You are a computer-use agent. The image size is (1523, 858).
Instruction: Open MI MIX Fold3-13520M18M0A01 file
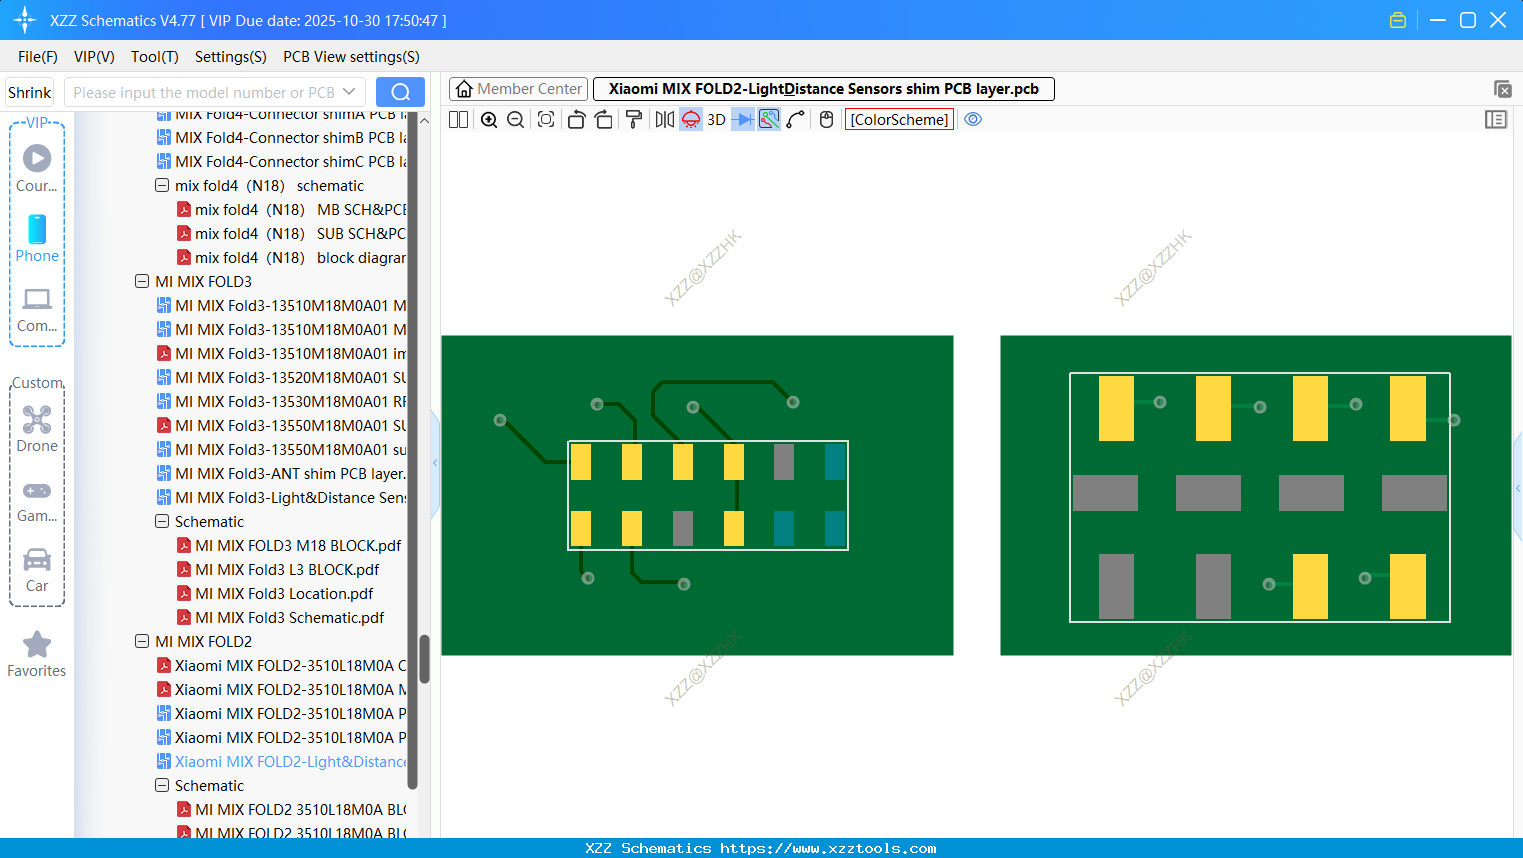click(282, 378)
